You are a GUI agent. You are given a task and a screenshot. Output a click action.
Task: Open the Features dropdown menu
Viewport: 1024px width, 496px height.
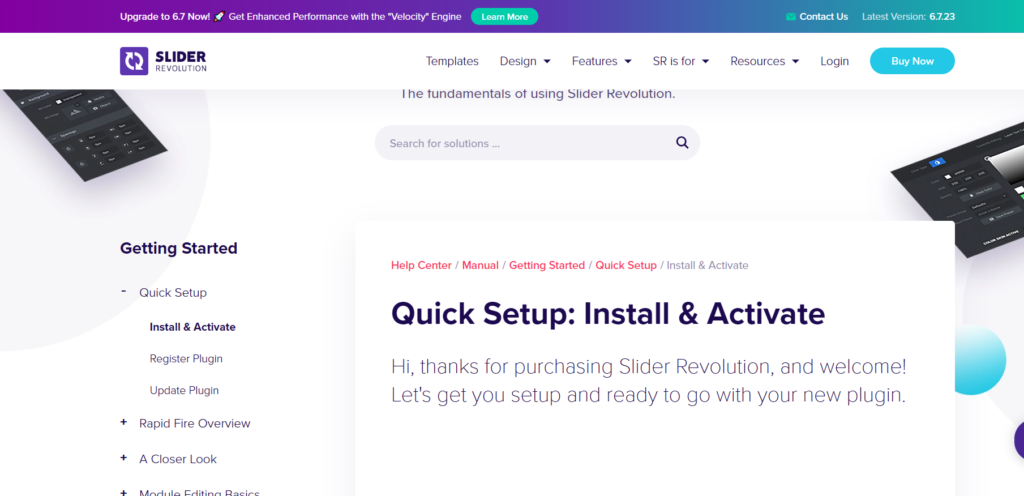pos(601,61)
